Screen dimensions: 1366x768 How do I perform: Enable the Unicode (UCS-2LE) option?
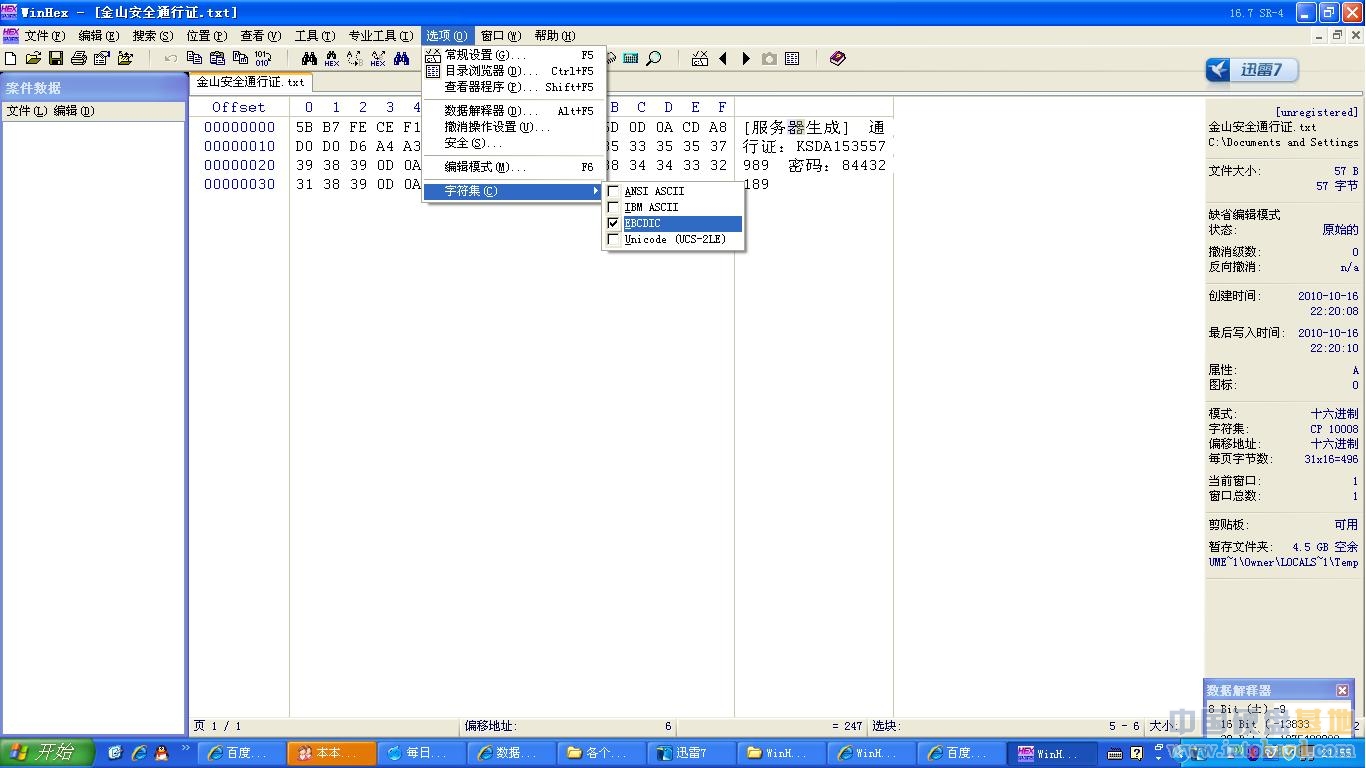(614, 240)
